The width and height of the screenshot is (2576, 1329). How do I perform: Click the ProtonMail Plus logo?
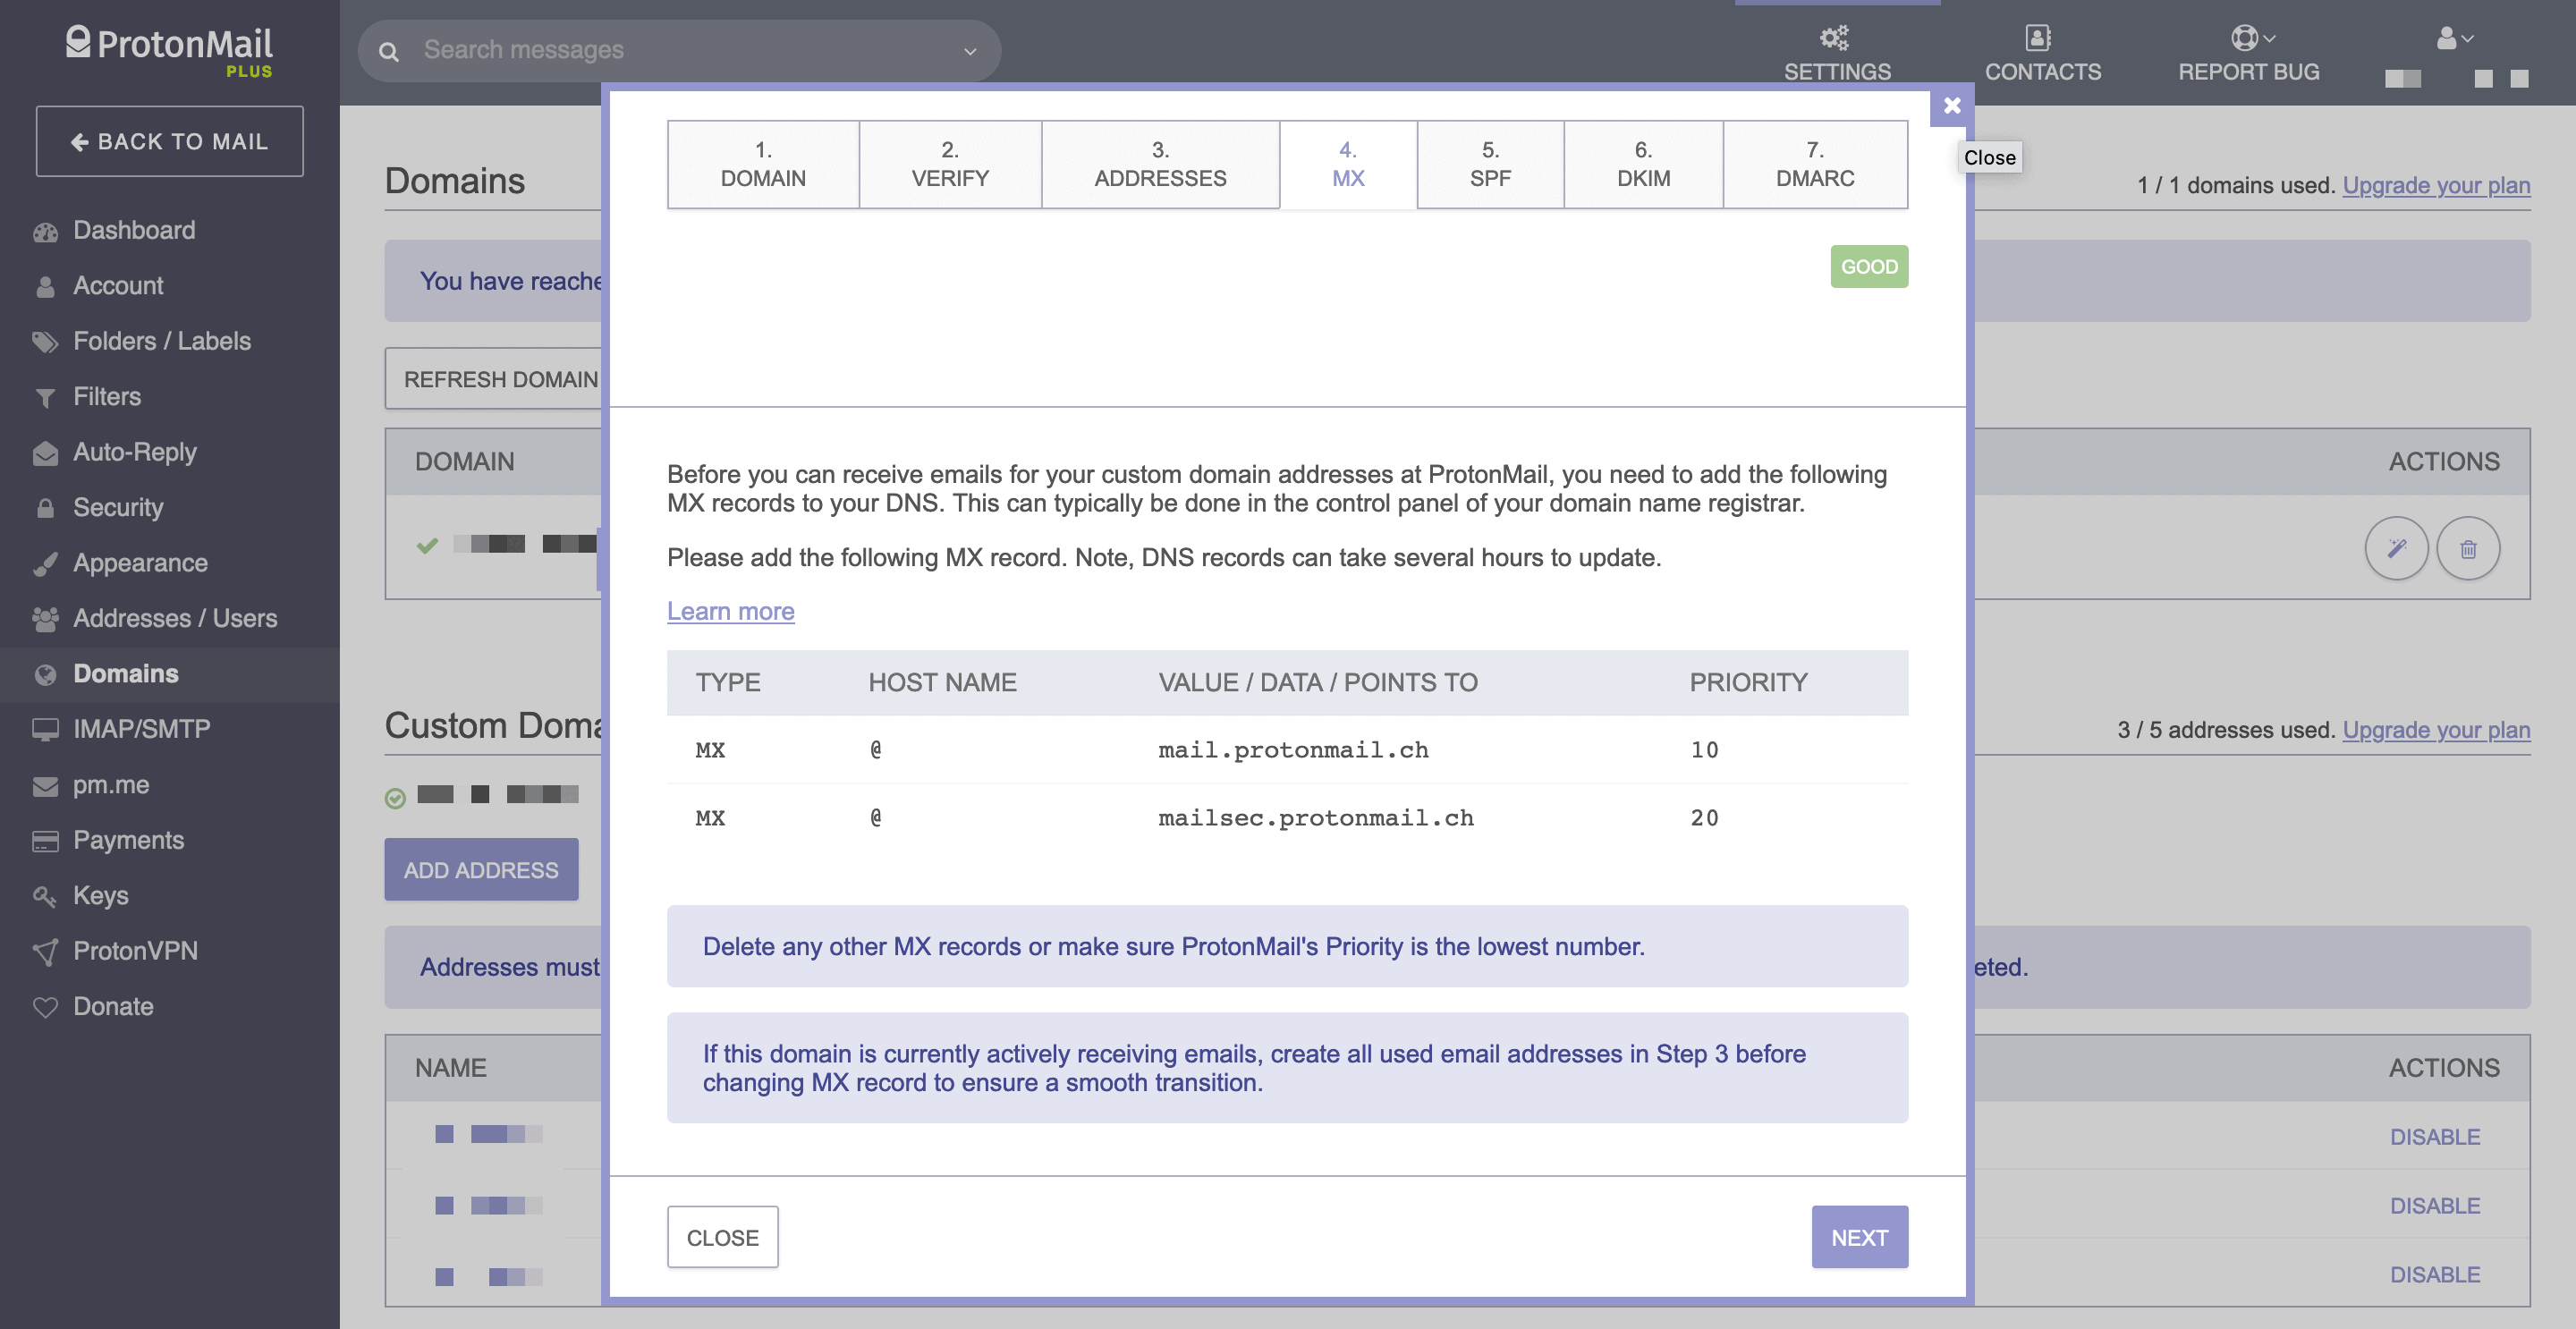tap(169, 50)
